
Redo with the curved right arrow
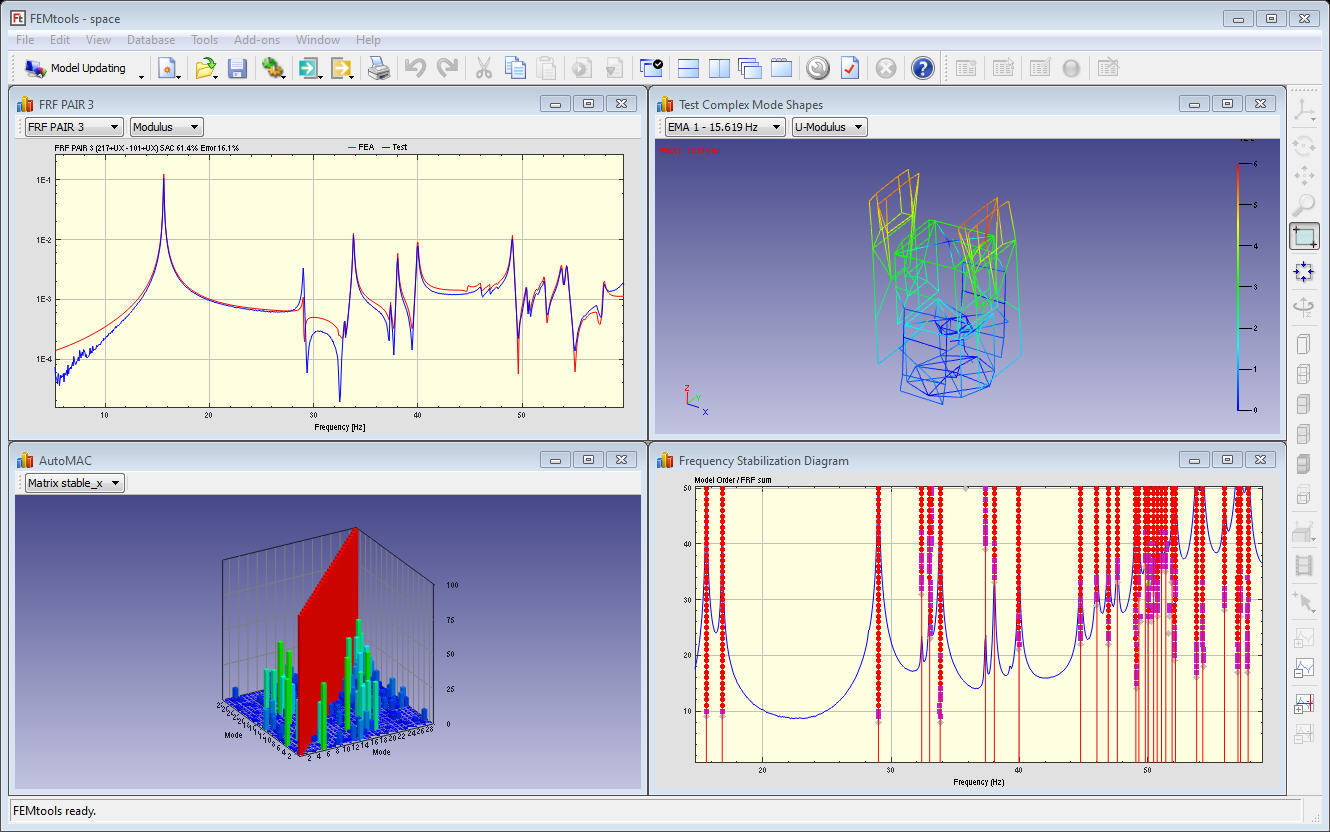[448, 68]
